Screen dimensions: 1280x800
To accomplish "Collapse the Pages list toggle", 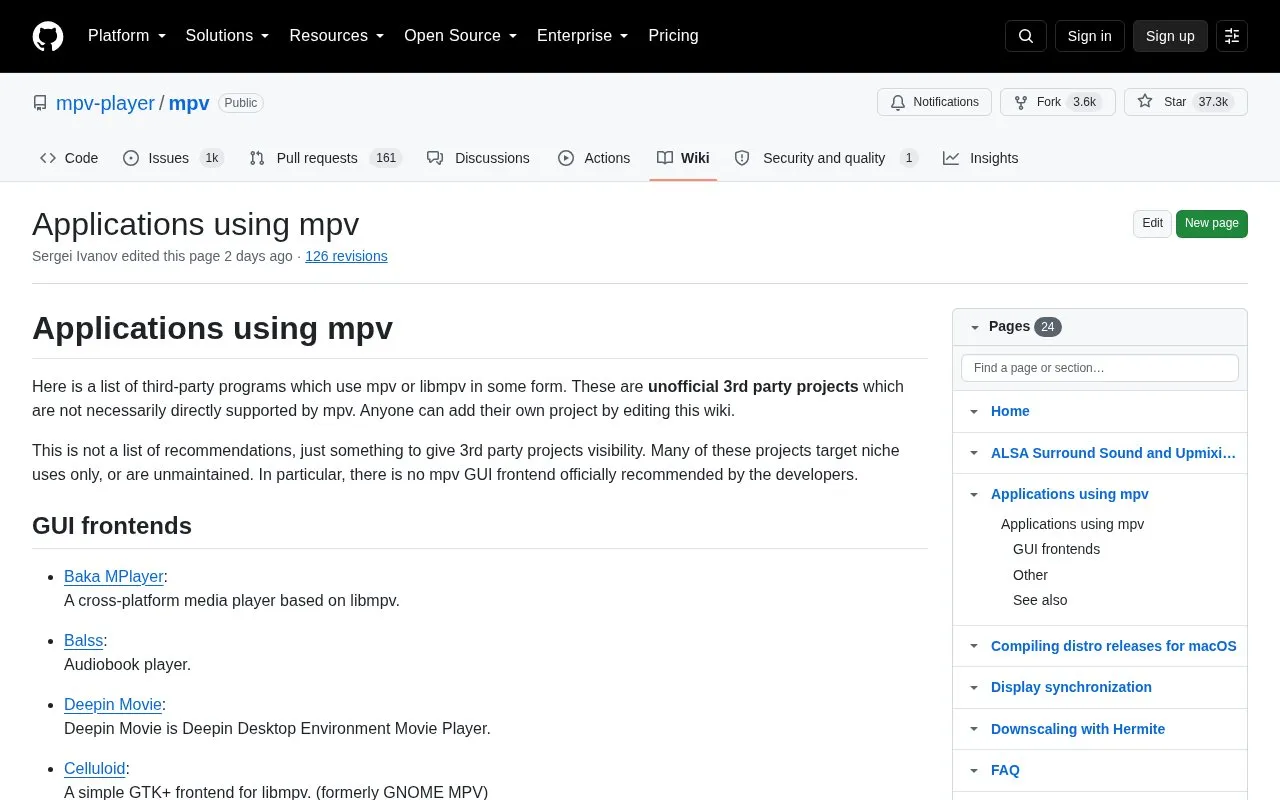I will (974, 327).
